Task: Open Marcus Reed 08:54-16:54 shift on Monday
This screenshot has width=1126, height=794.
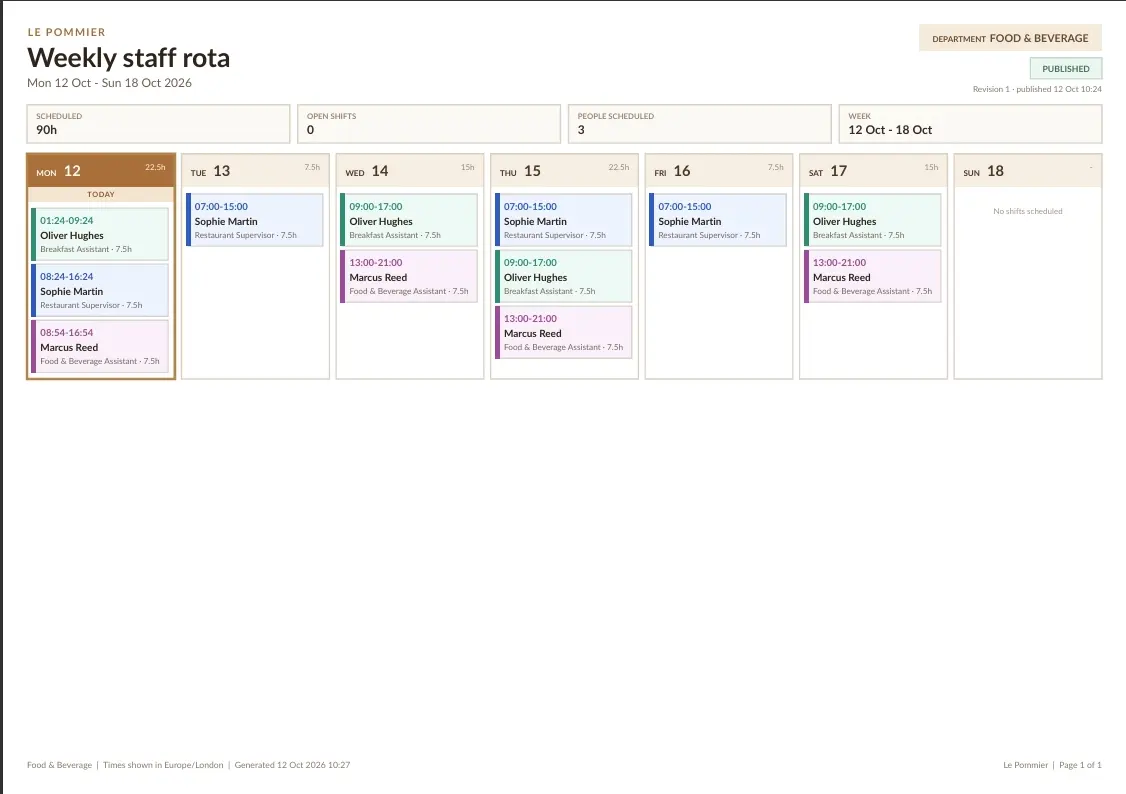Action: 101,346
